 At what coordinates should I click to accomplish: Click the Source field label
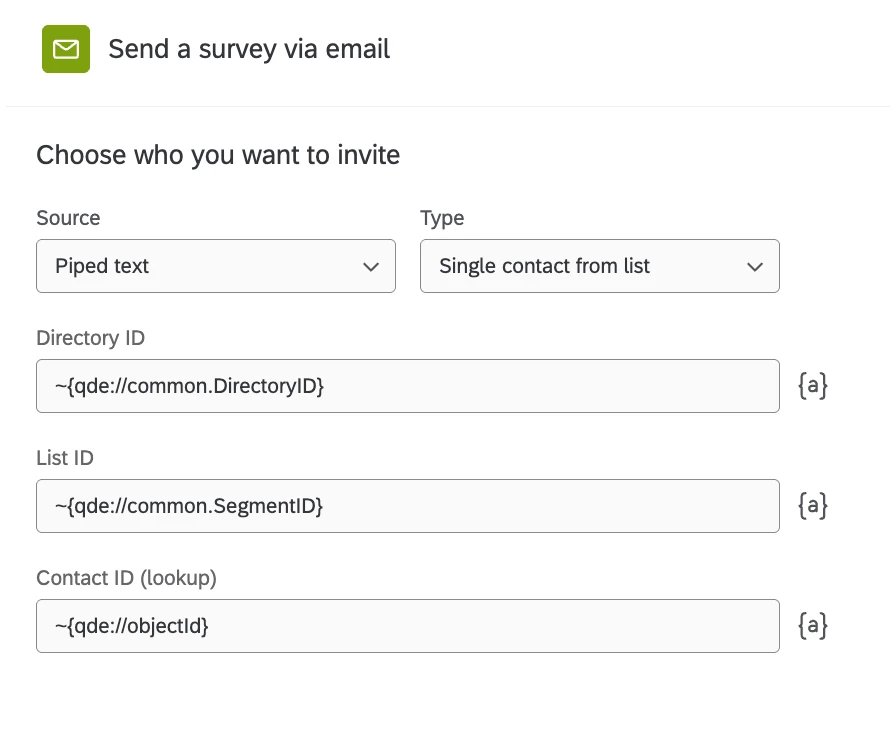(68, 218)
